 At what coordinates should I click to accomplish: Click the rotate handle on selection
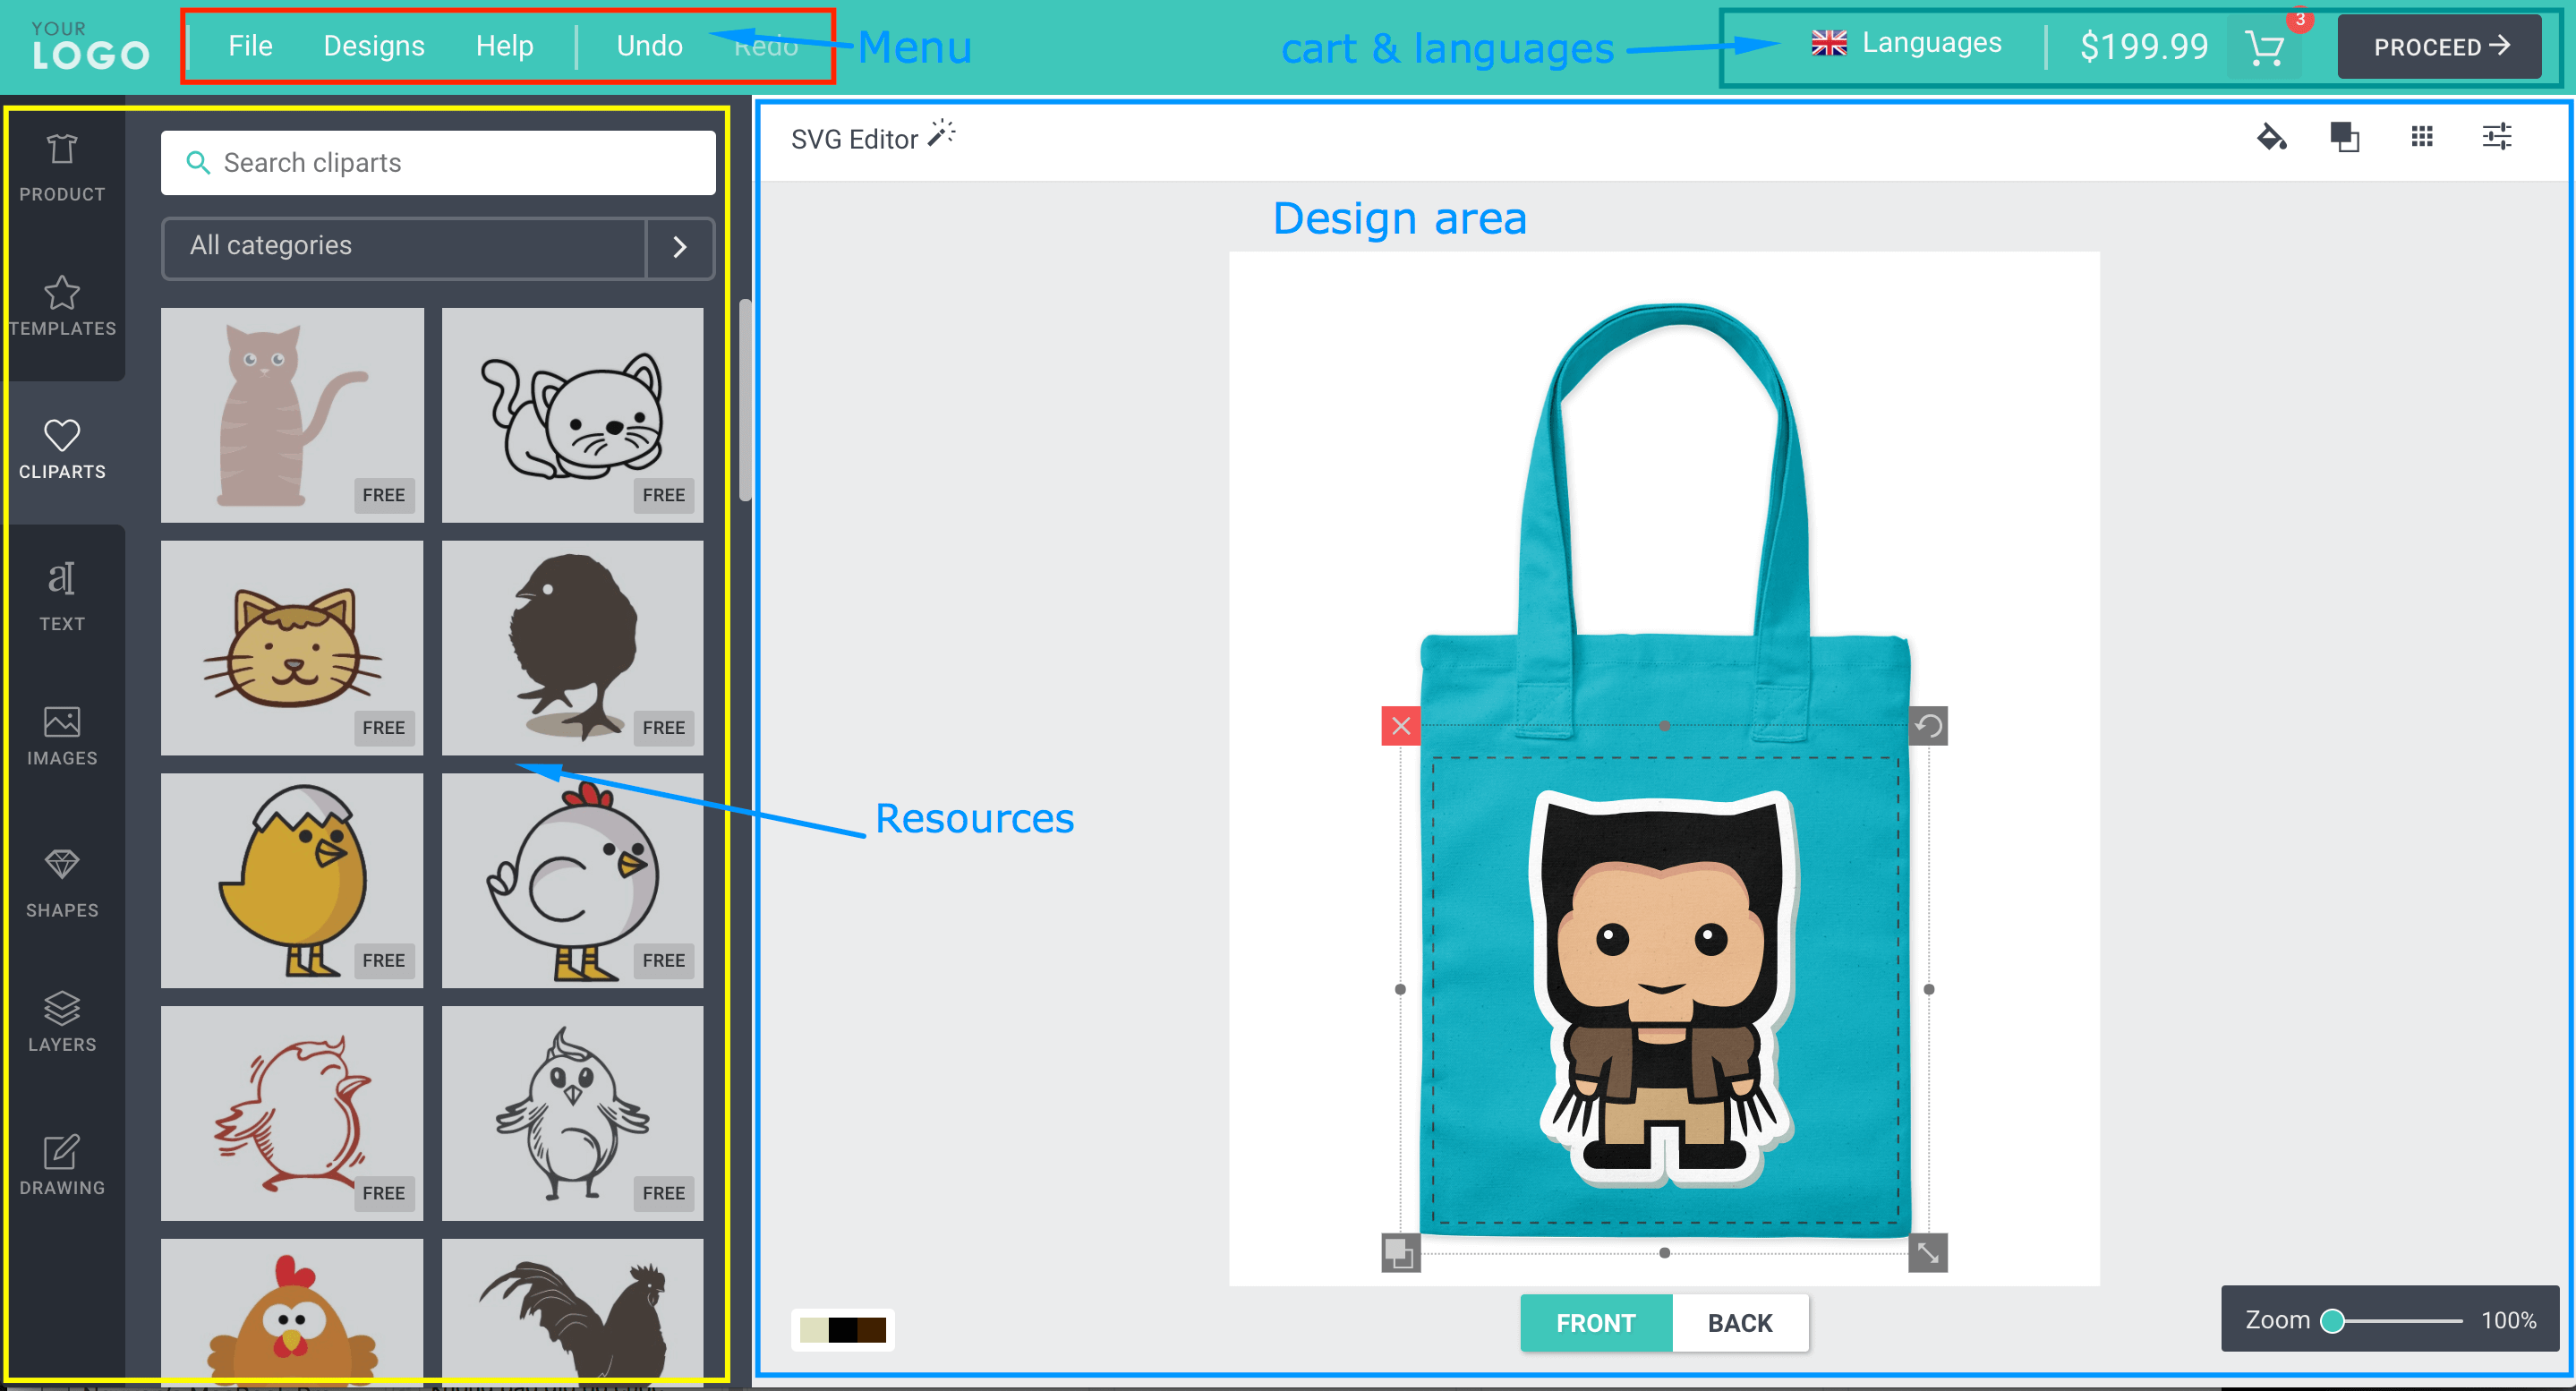coord(1928,726)
